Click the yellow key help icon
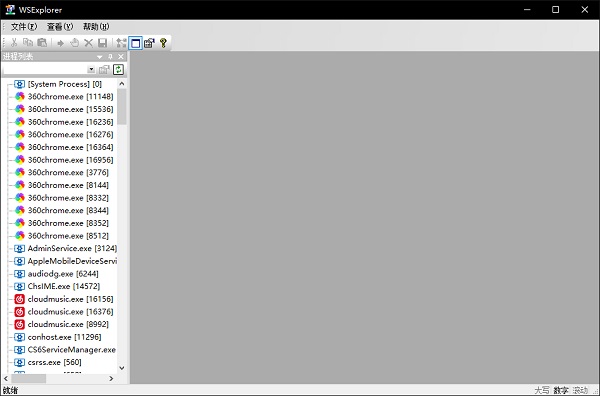The width and height of the screenshot is (600, 396). 163,43
